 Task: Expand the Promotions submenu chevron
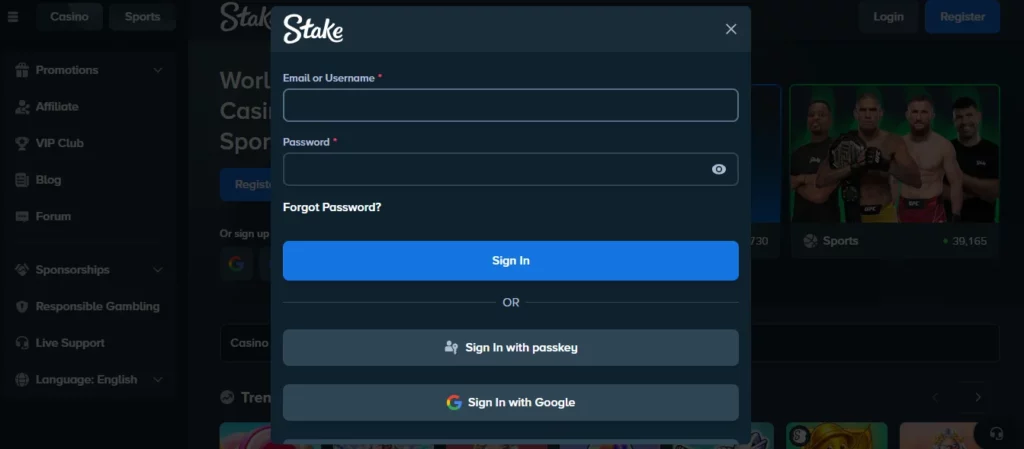coord(158,70)
